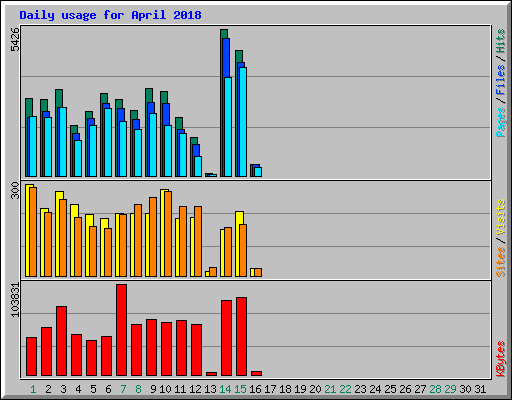Select day 10 on the x-axis
512x400 pixels.
[x=165, y=389]
